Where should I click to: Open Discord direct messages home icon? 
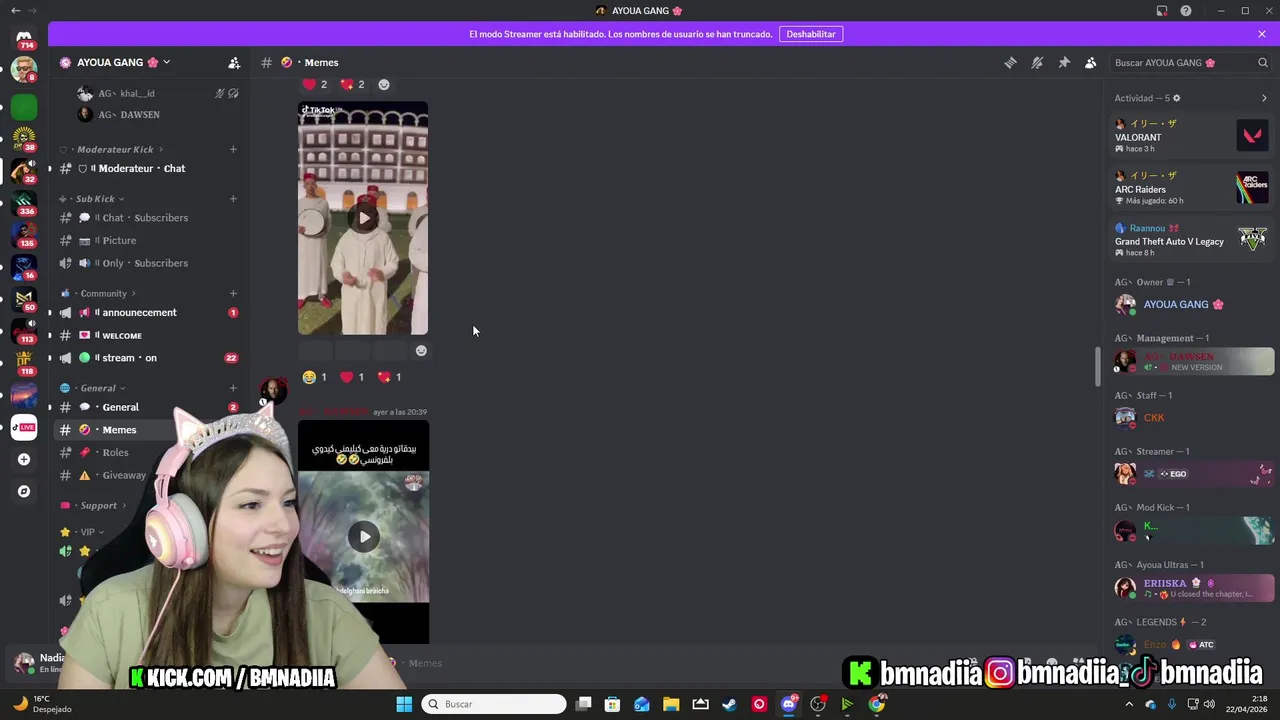coord(24,37)
